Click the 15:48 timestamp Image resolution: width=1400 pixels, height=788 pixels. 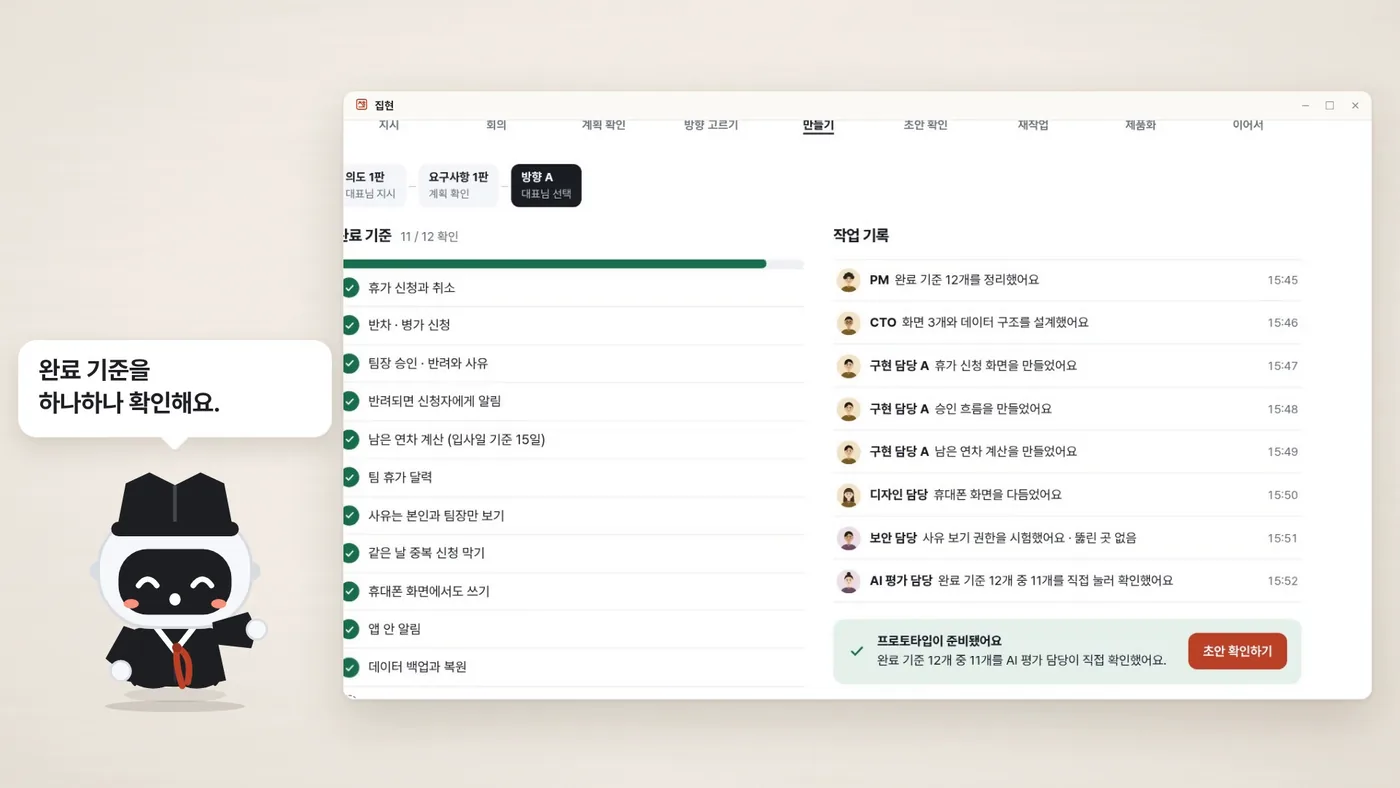1282,409
